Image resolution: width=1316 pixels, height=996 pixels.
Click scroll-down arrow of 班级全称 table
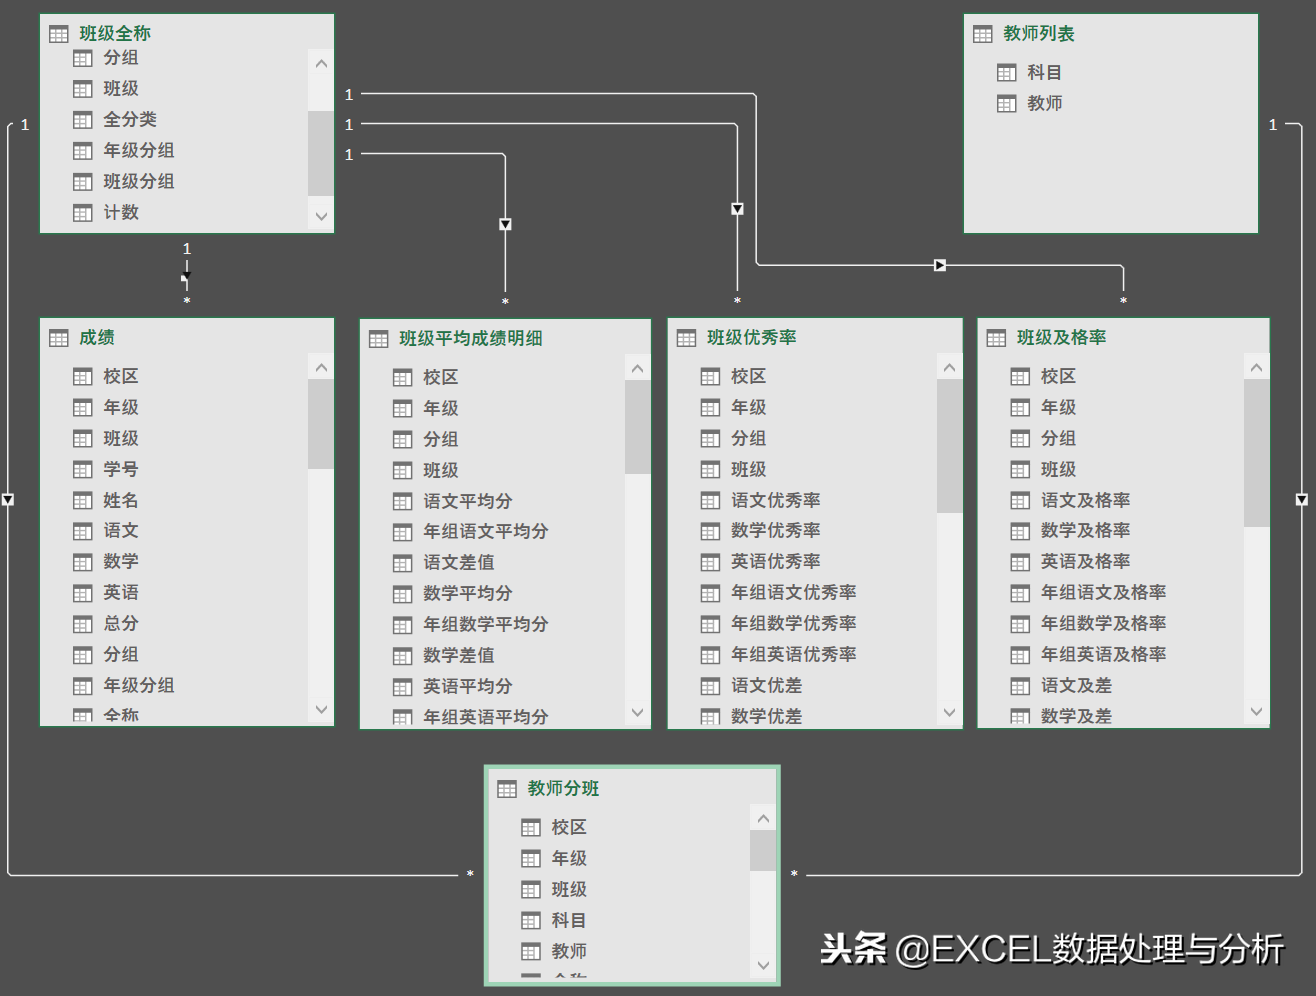pyautogui.click(x=321, y=215)
